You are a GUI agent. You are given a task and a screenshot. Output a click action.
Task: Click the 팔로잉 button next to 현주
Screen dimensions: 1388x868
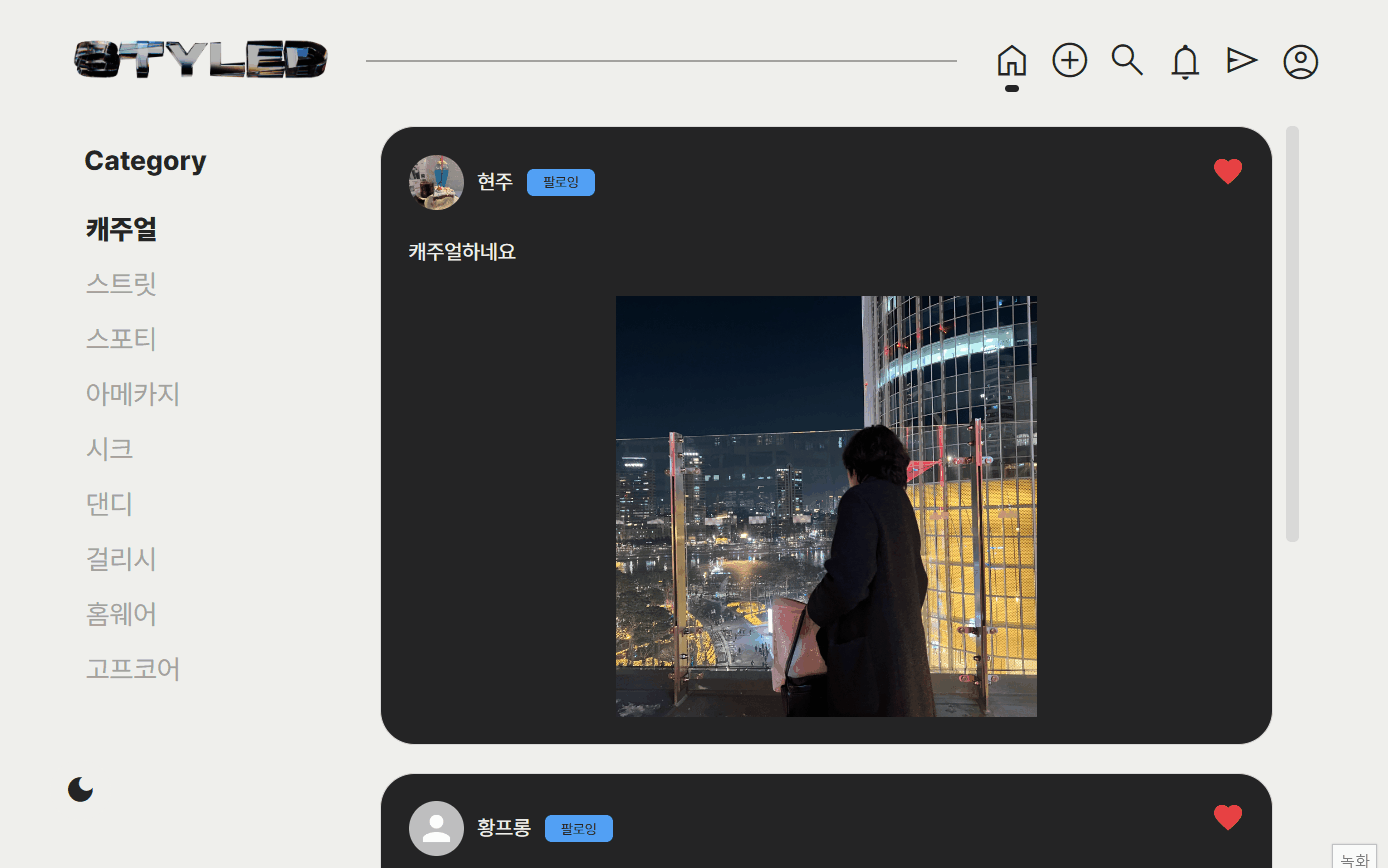pos(561,182)
